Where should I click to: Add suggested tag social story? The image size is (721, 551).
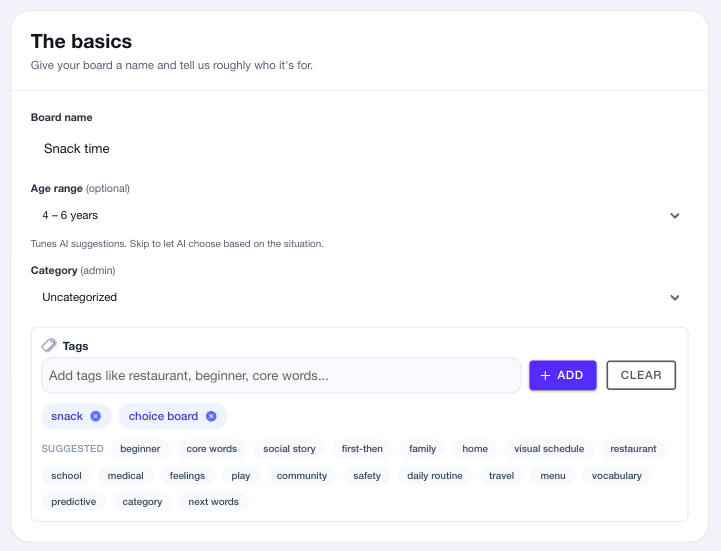pos(289,449)
